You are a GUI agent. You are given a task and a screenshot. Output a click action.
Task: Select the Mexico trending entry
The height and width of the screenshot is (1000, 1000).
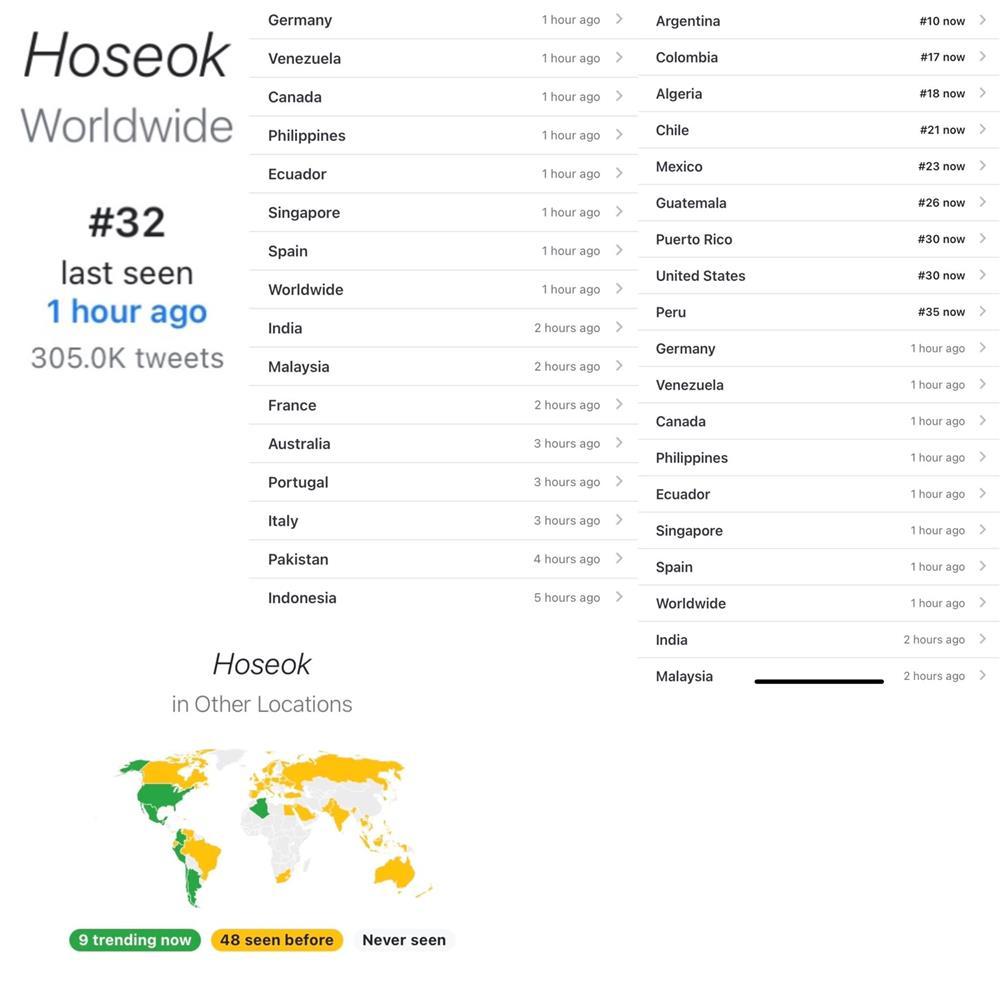pos(810,166)
